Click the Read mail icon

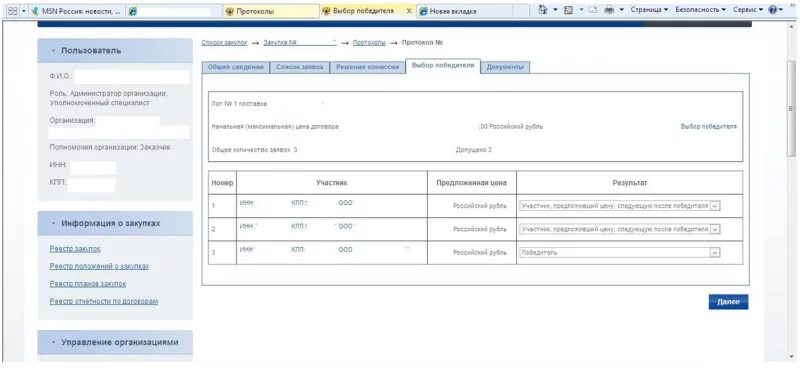pos(593,10)
